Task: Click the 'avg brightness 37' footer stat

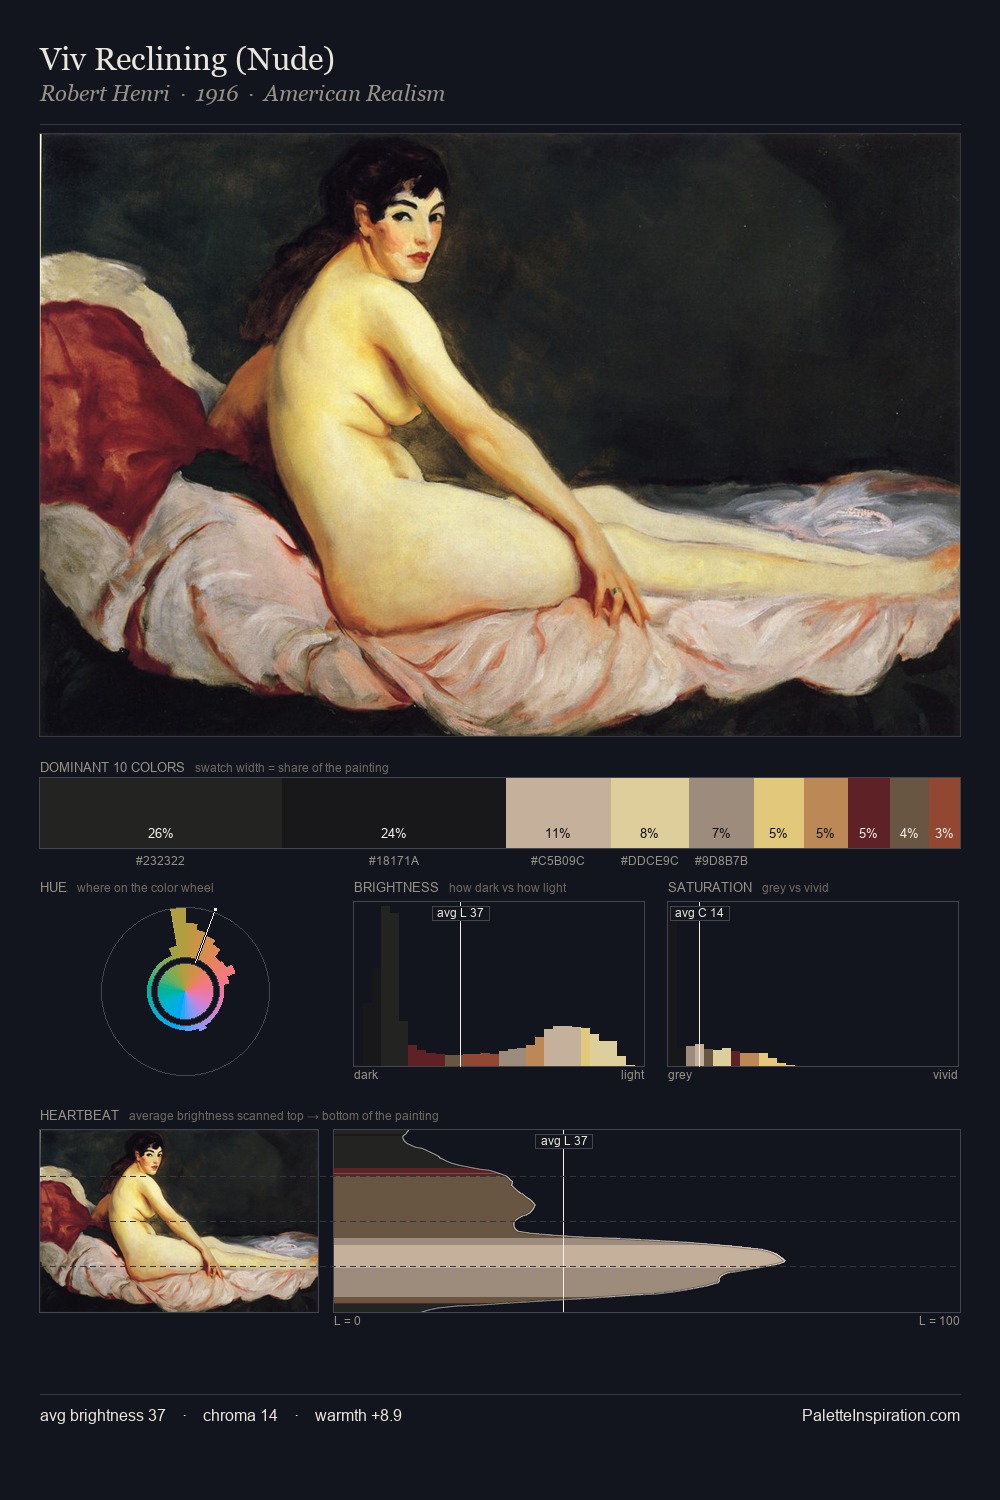Action: pos(103,1415)
